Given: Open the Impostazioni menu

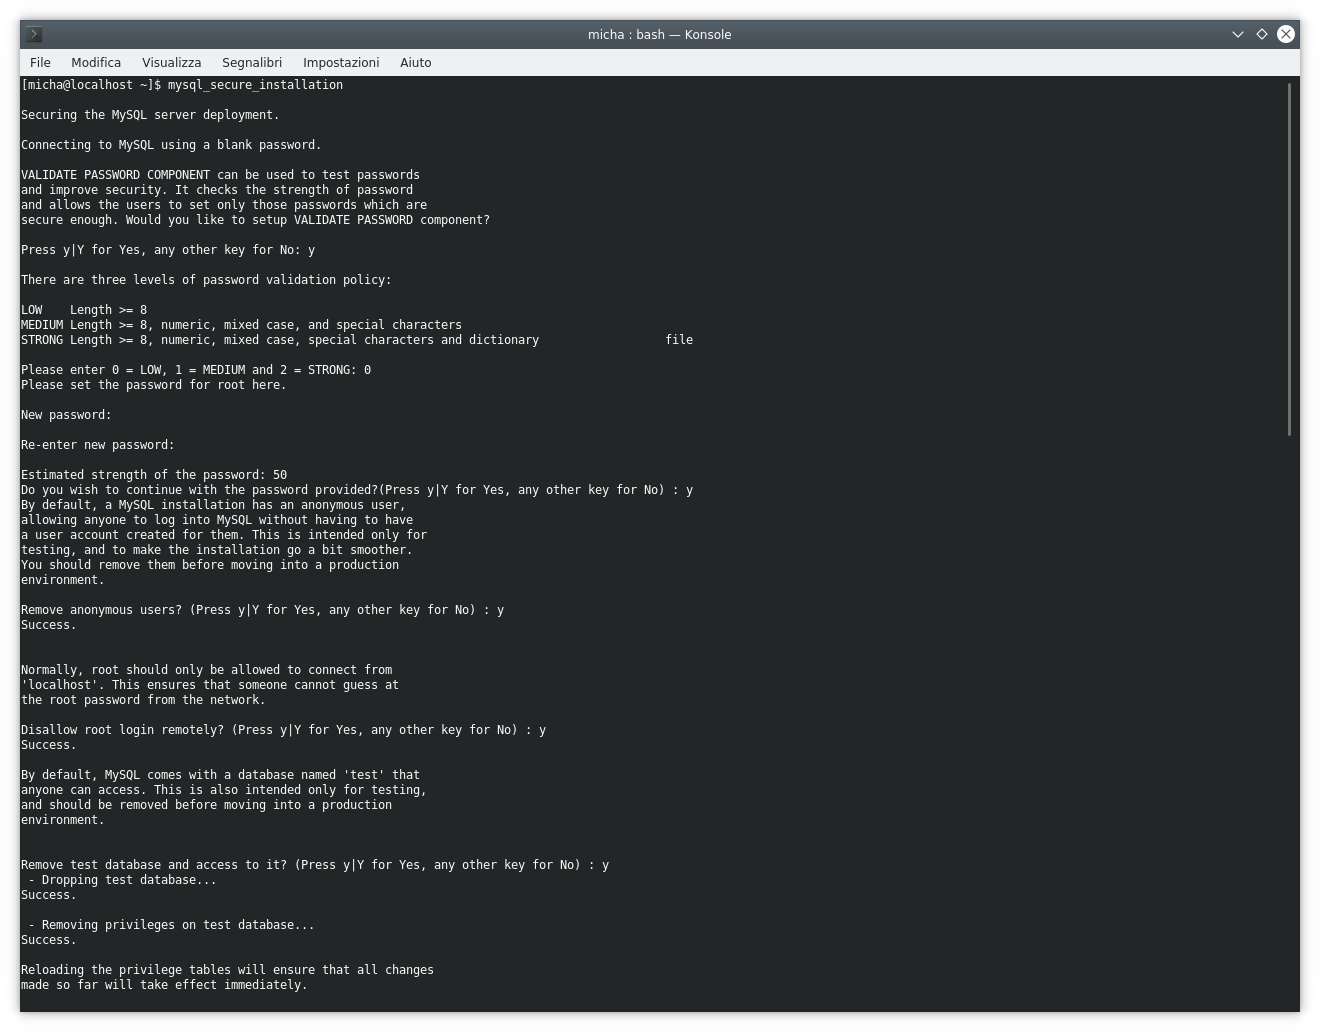Looking at the screenshot, I should coord(341,62).
